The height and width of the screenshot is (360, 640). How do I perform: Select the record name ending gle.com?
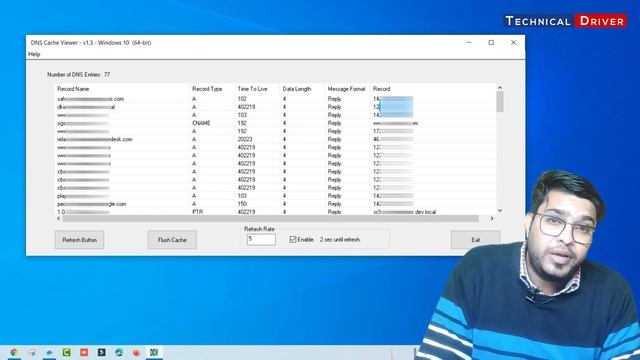pos(91,204)
